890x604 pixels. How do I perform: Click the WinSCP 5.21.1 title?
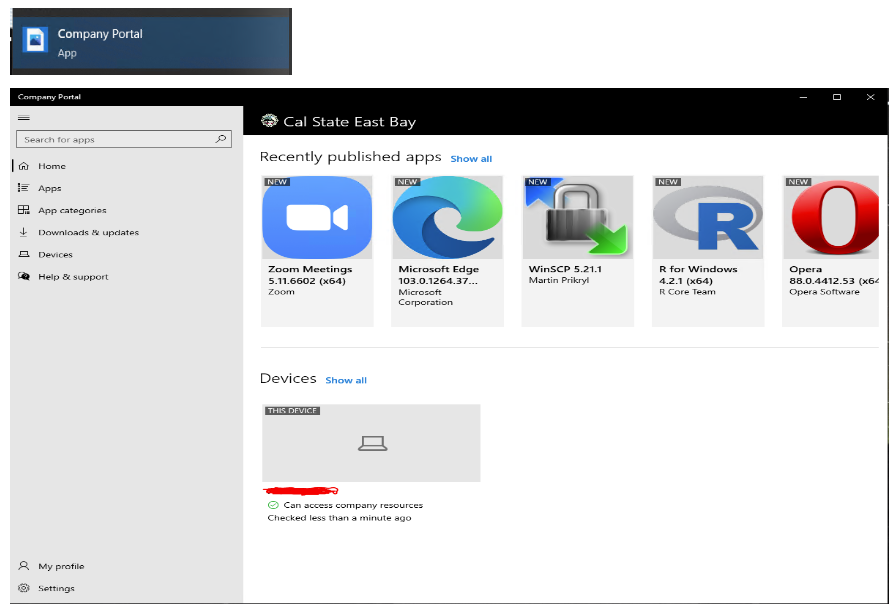pyautogui.click(x=565, y=269)
